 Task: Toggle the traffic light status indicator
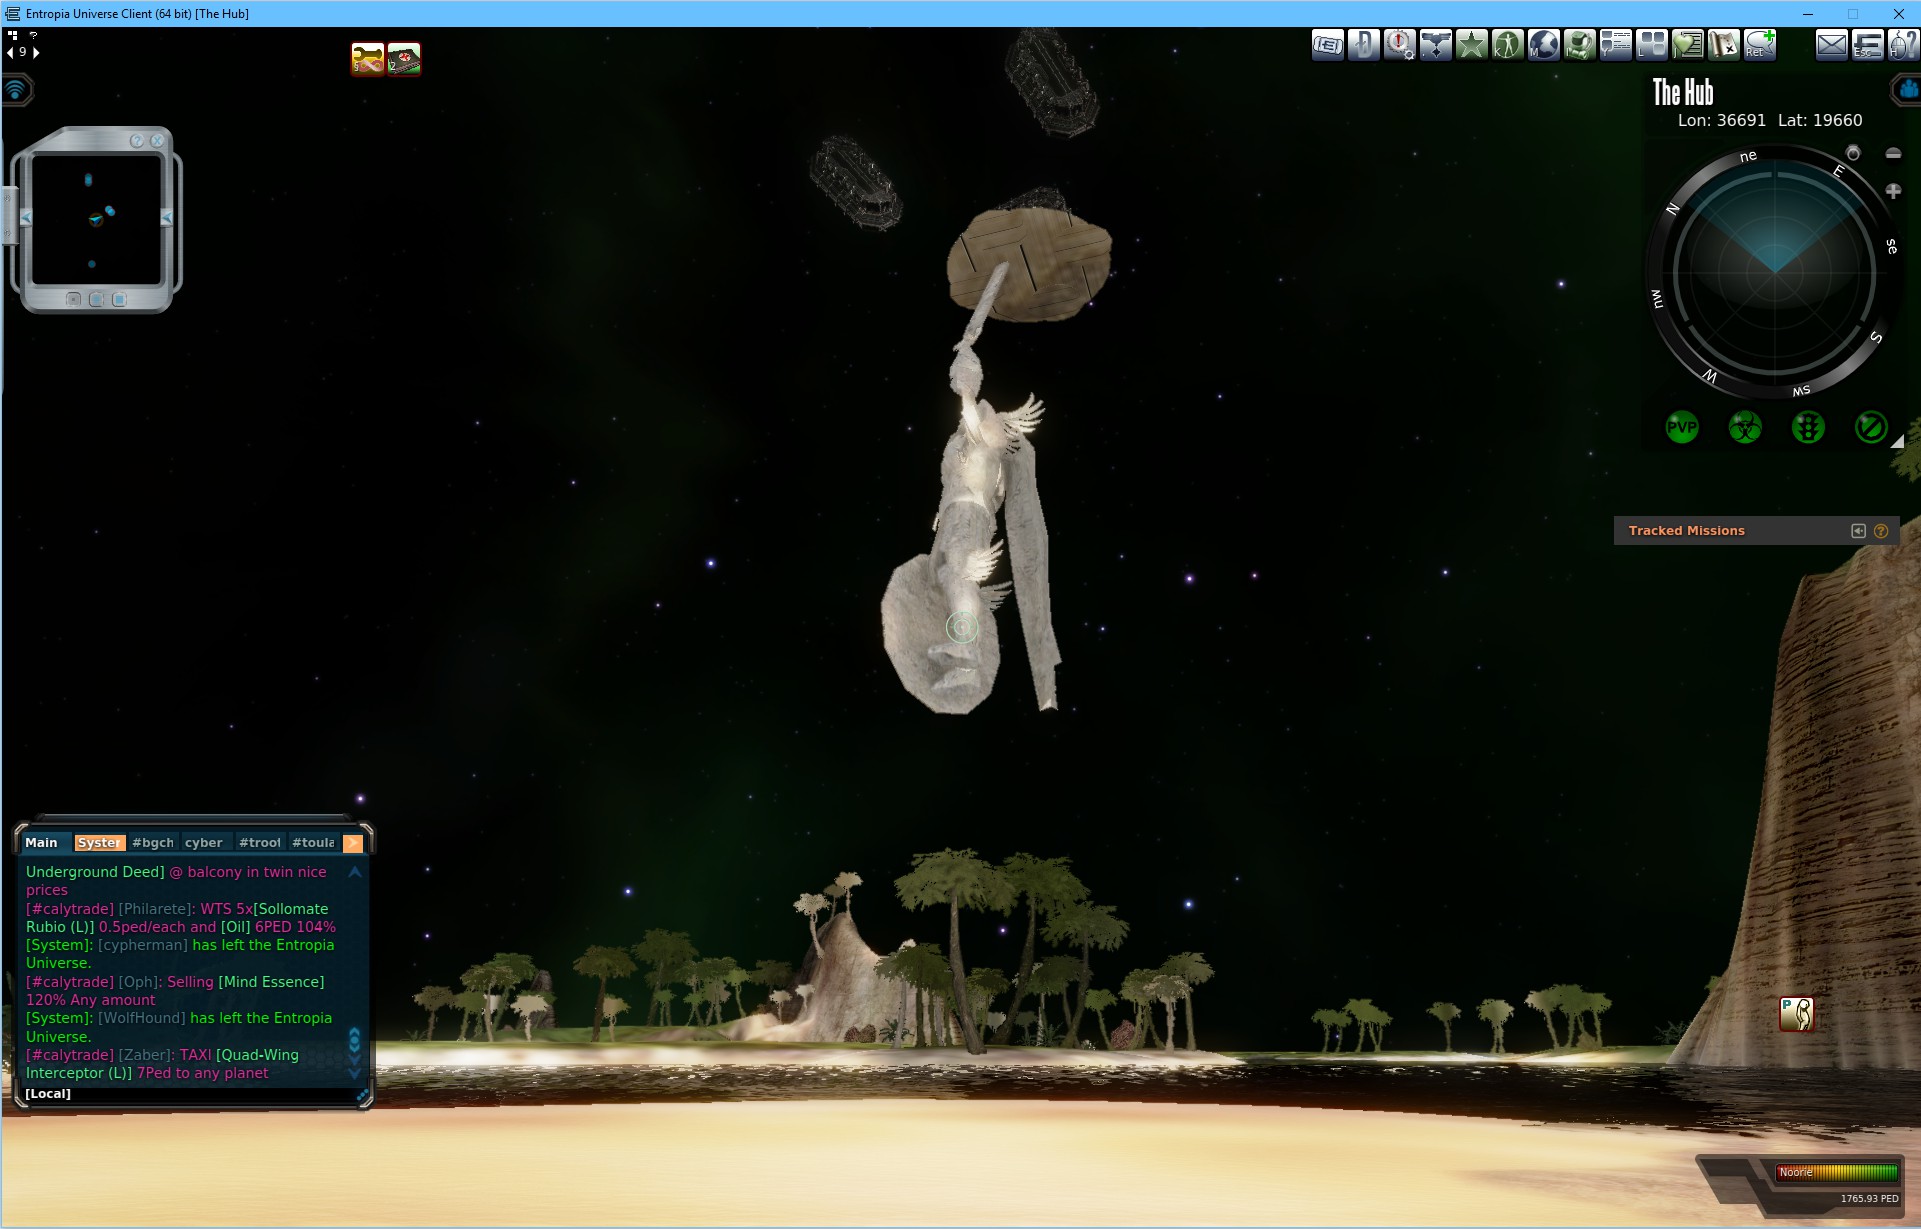pyautogui.click(x=1808, y=428)
